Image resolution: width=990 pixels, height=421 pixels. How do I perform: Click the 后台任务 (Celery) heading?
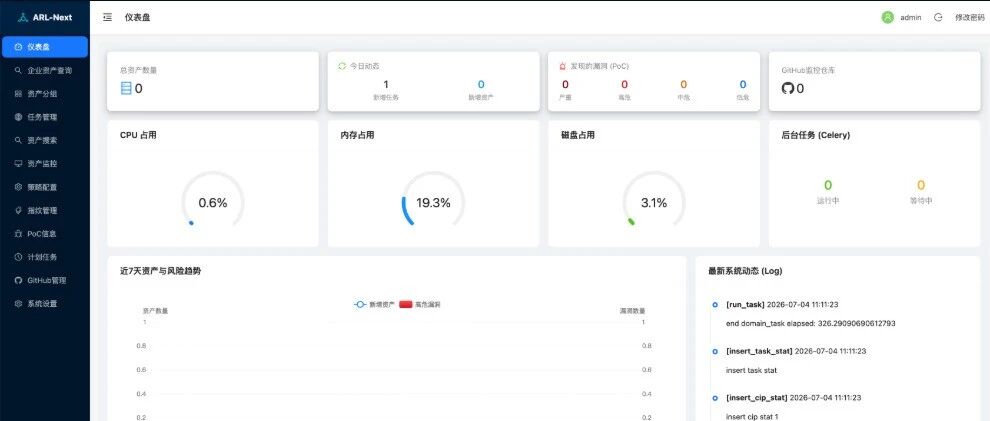click(816, 135)
